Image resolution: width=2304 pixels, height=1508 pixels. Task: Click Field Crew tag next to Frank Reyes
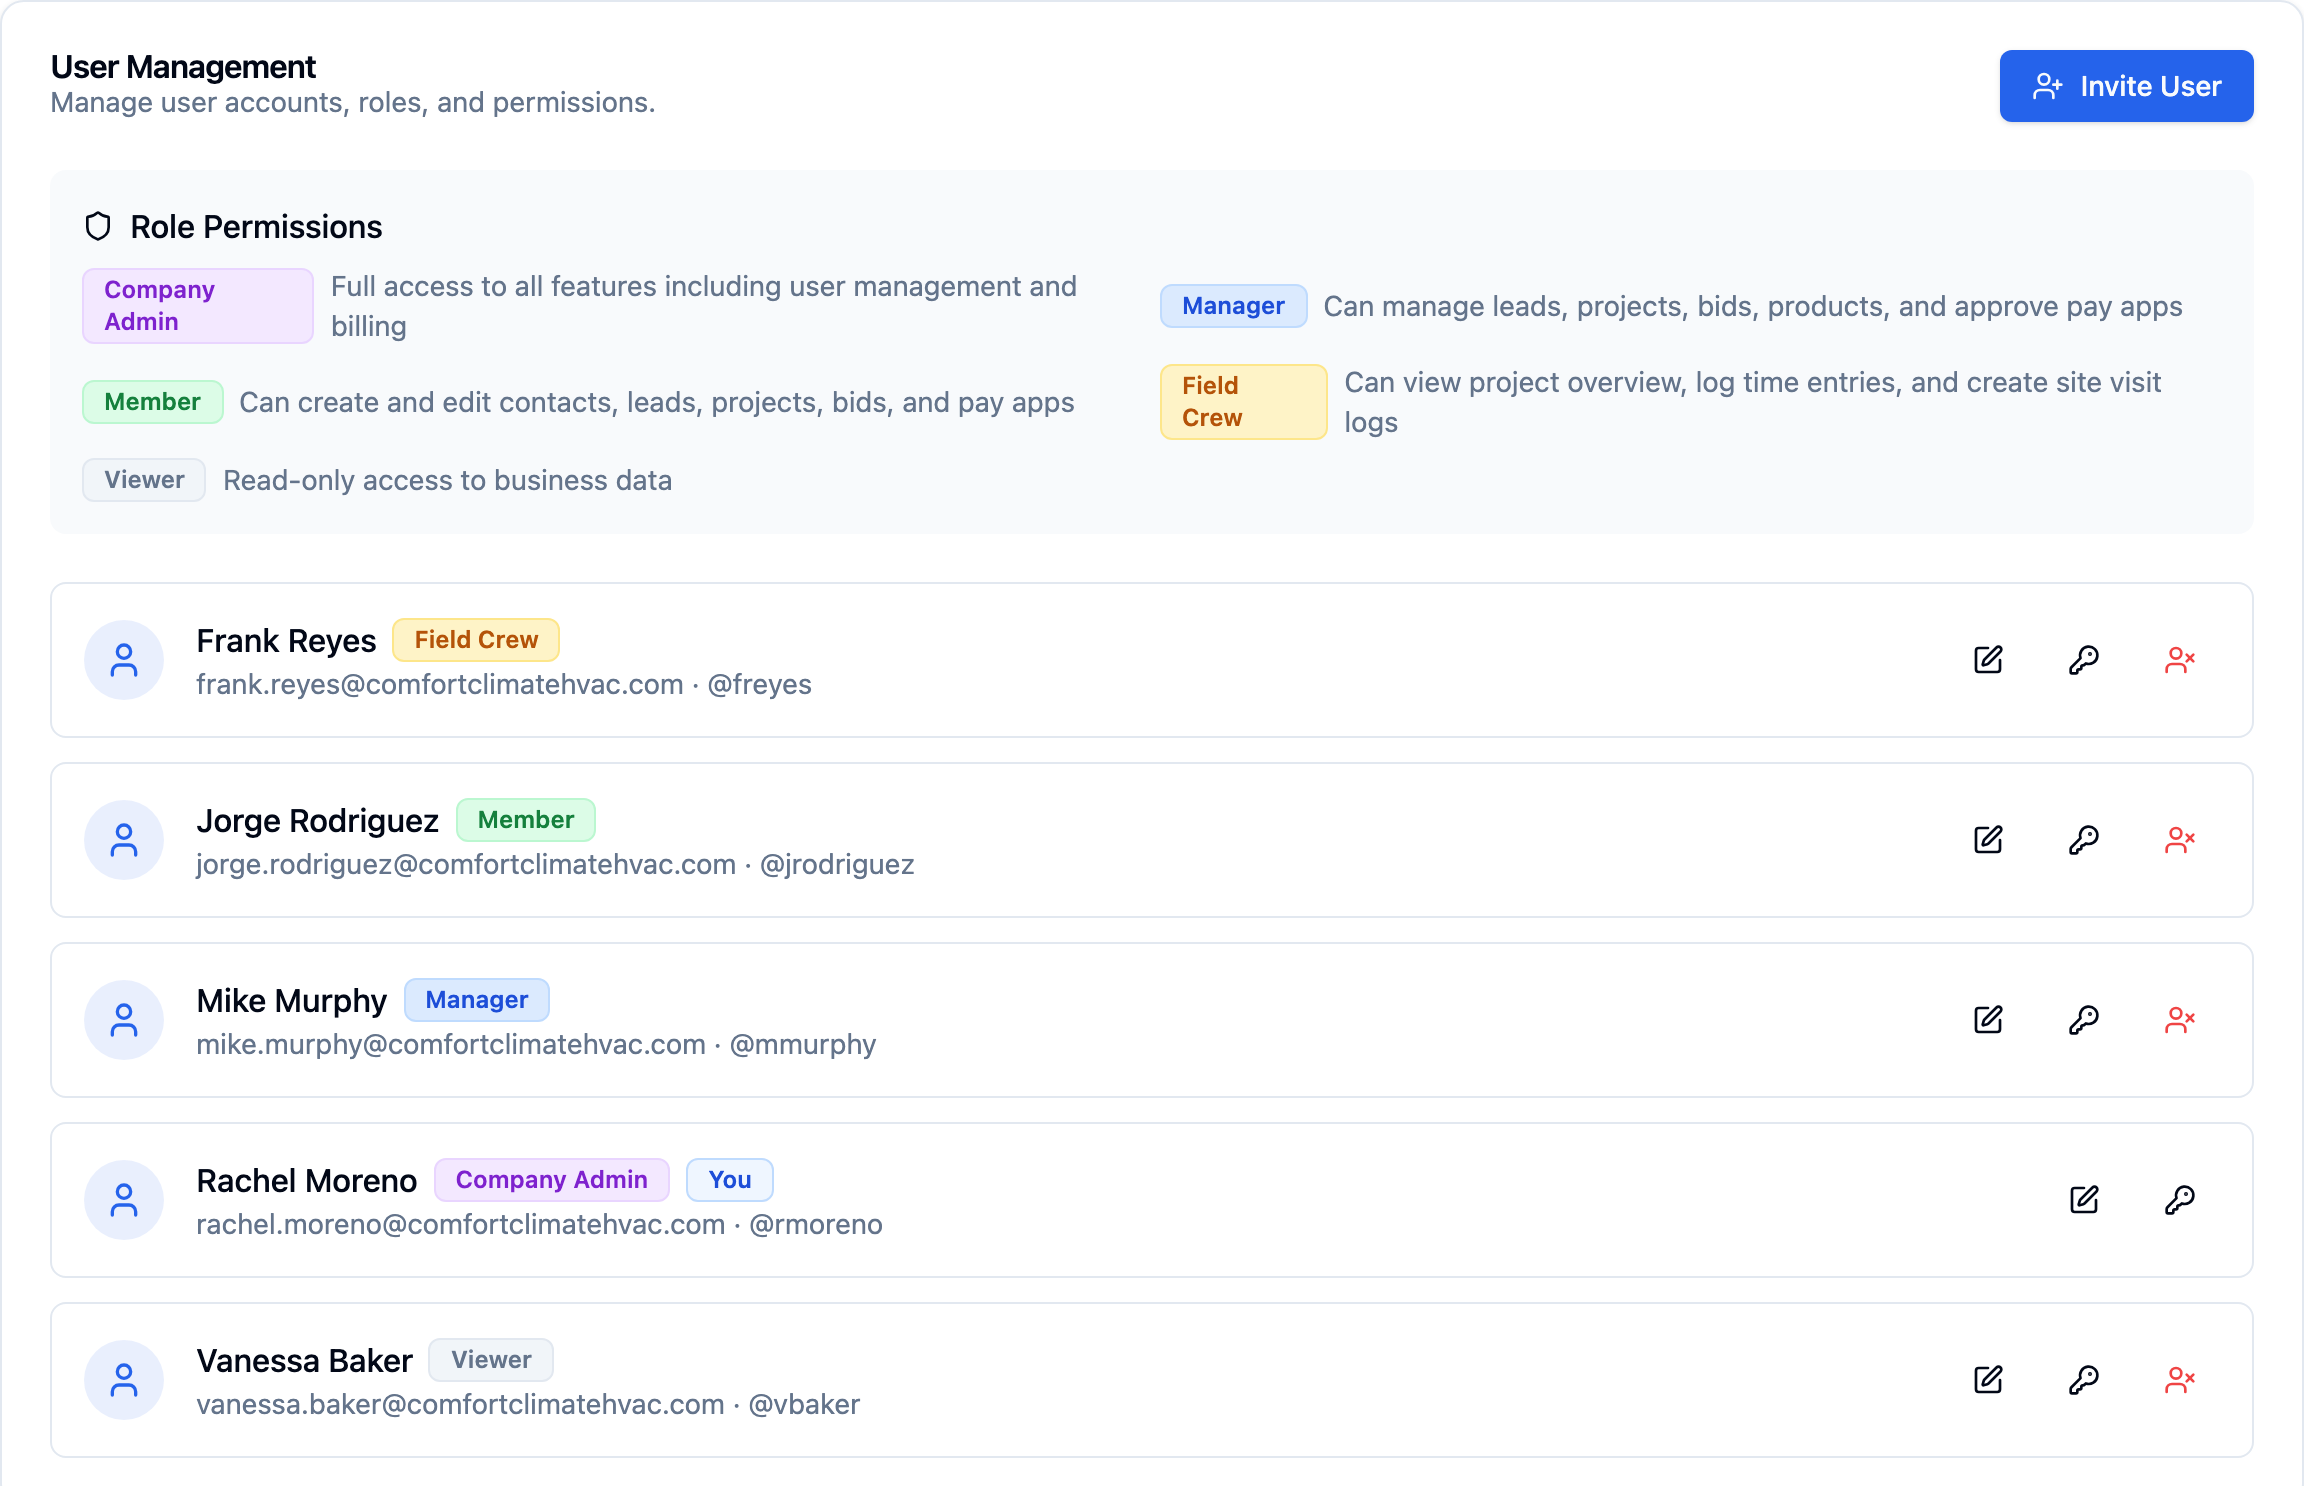(476, 640)
